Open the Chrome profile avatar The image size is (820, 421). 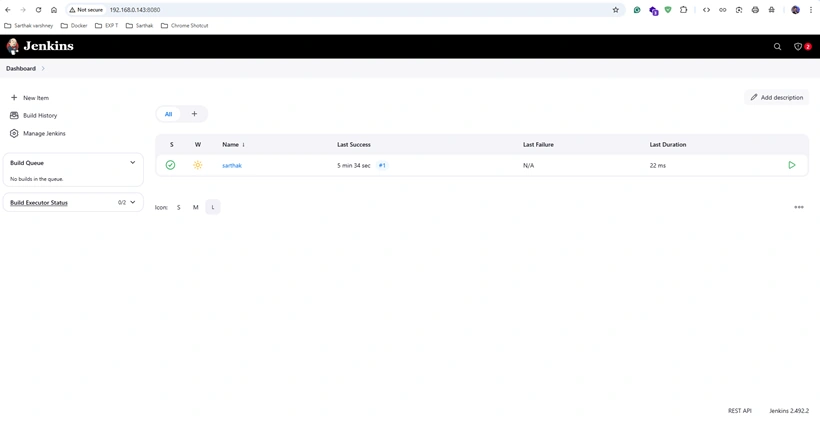coord(795,10)
